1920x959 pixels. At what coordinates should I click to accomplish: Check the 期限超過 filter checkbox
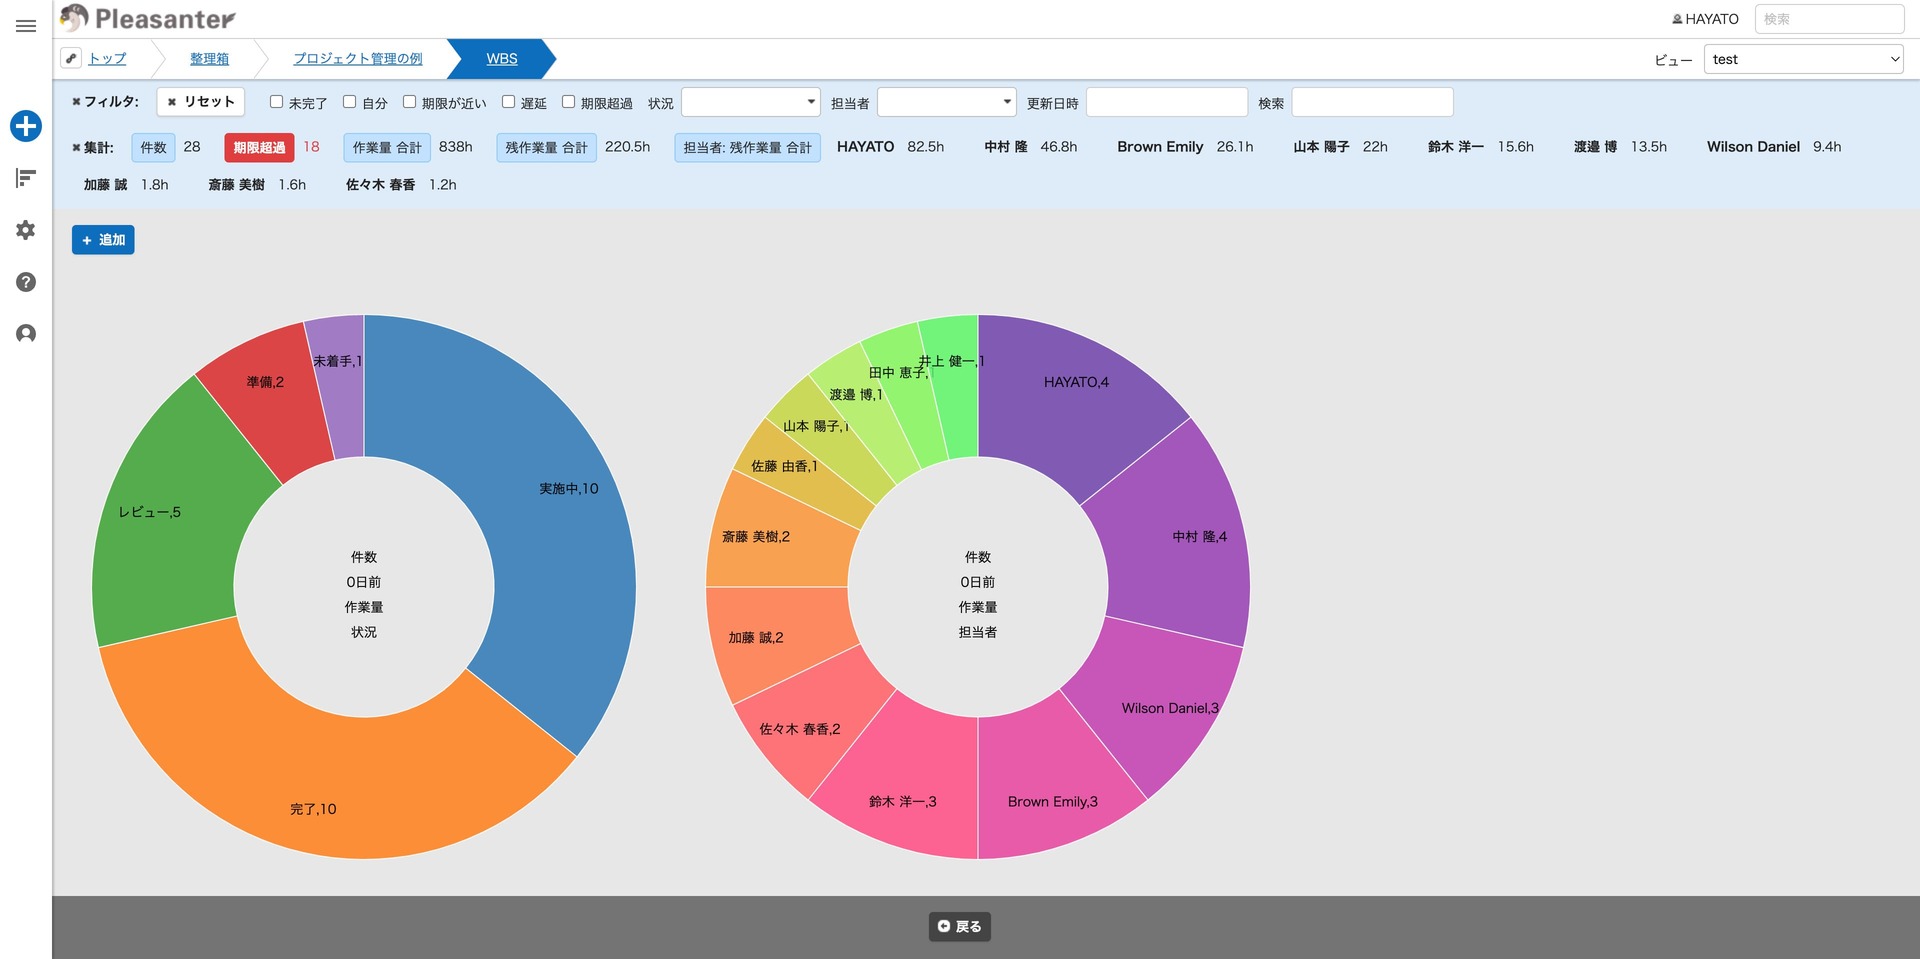tap(568, 102)
